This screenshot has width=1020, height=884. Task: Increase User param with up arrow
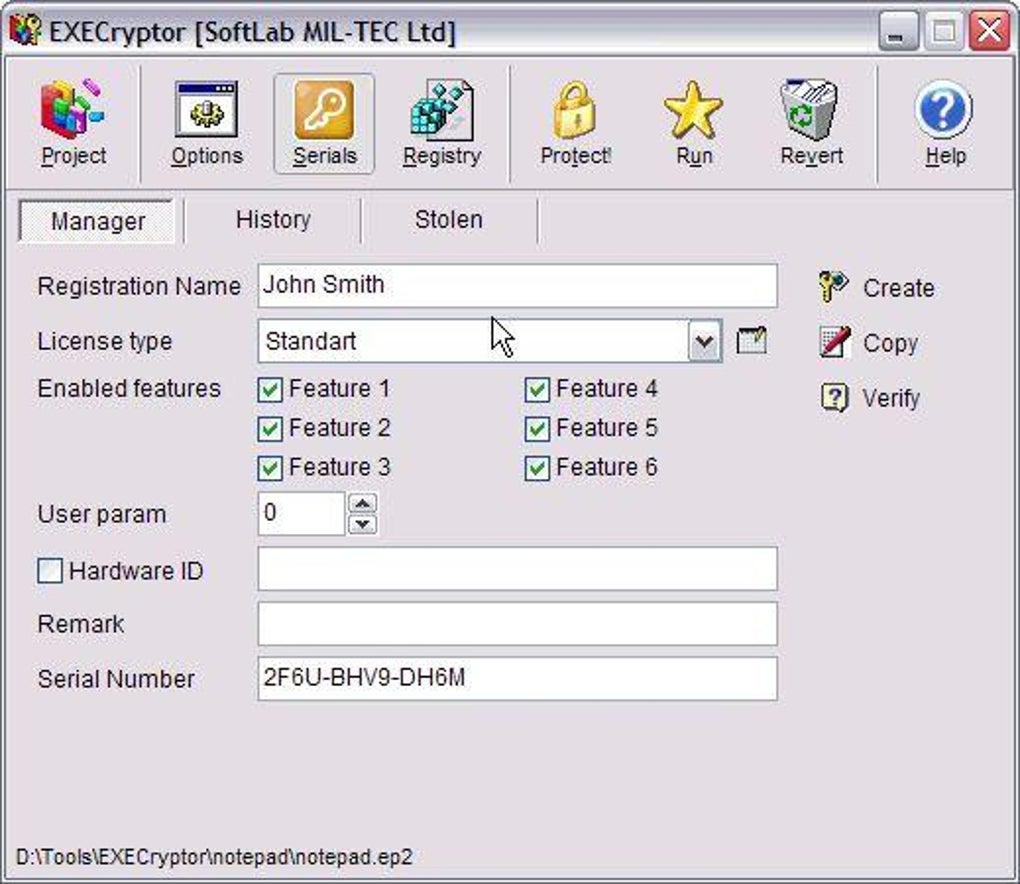pyautogui.click(x=362, y=503)
